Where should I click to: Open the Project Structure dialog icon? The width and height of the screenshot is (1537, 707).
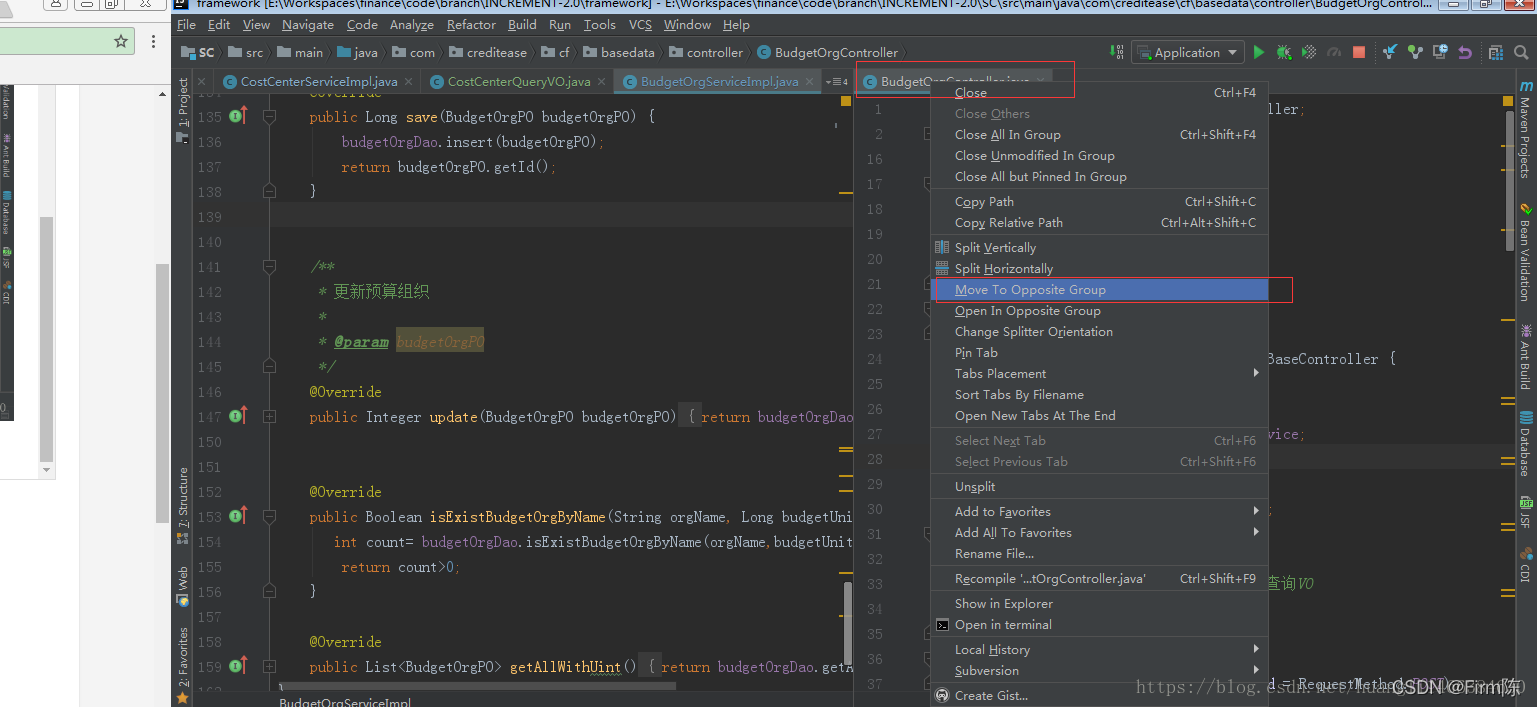(x=1496, y=52)
